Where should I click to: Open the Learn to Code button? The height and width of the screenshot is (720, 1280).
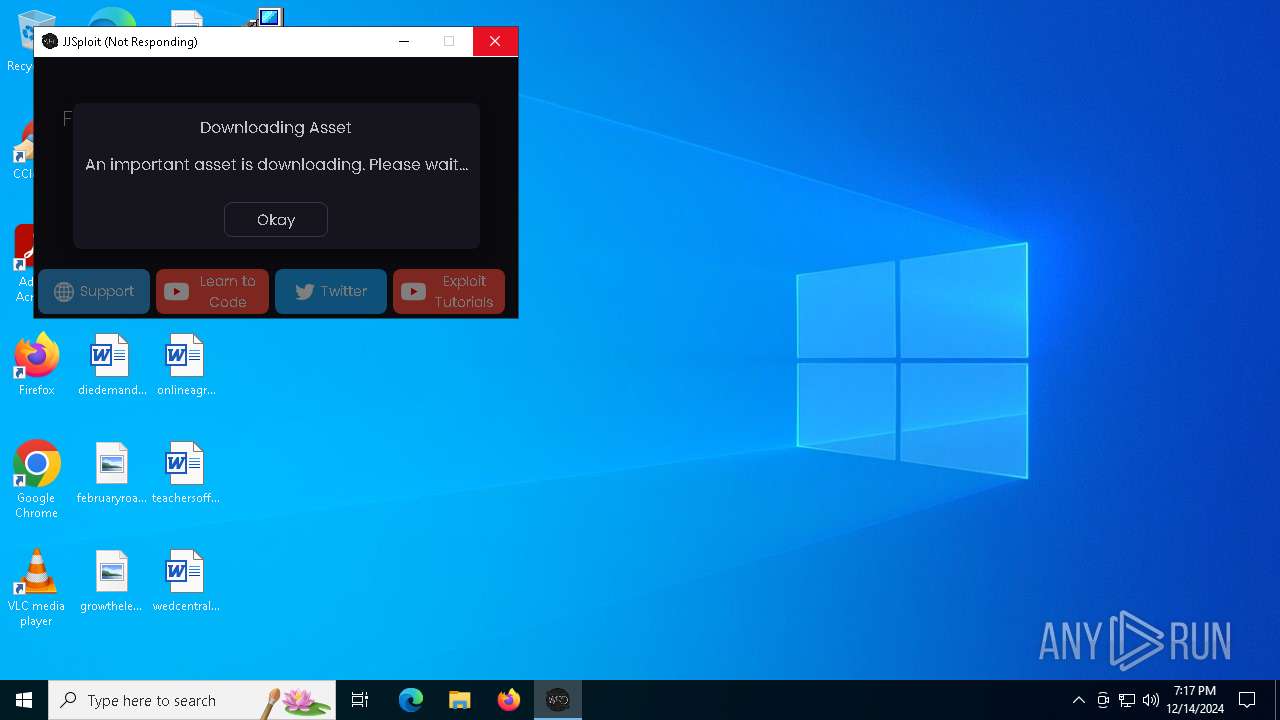tap(212, 291)
